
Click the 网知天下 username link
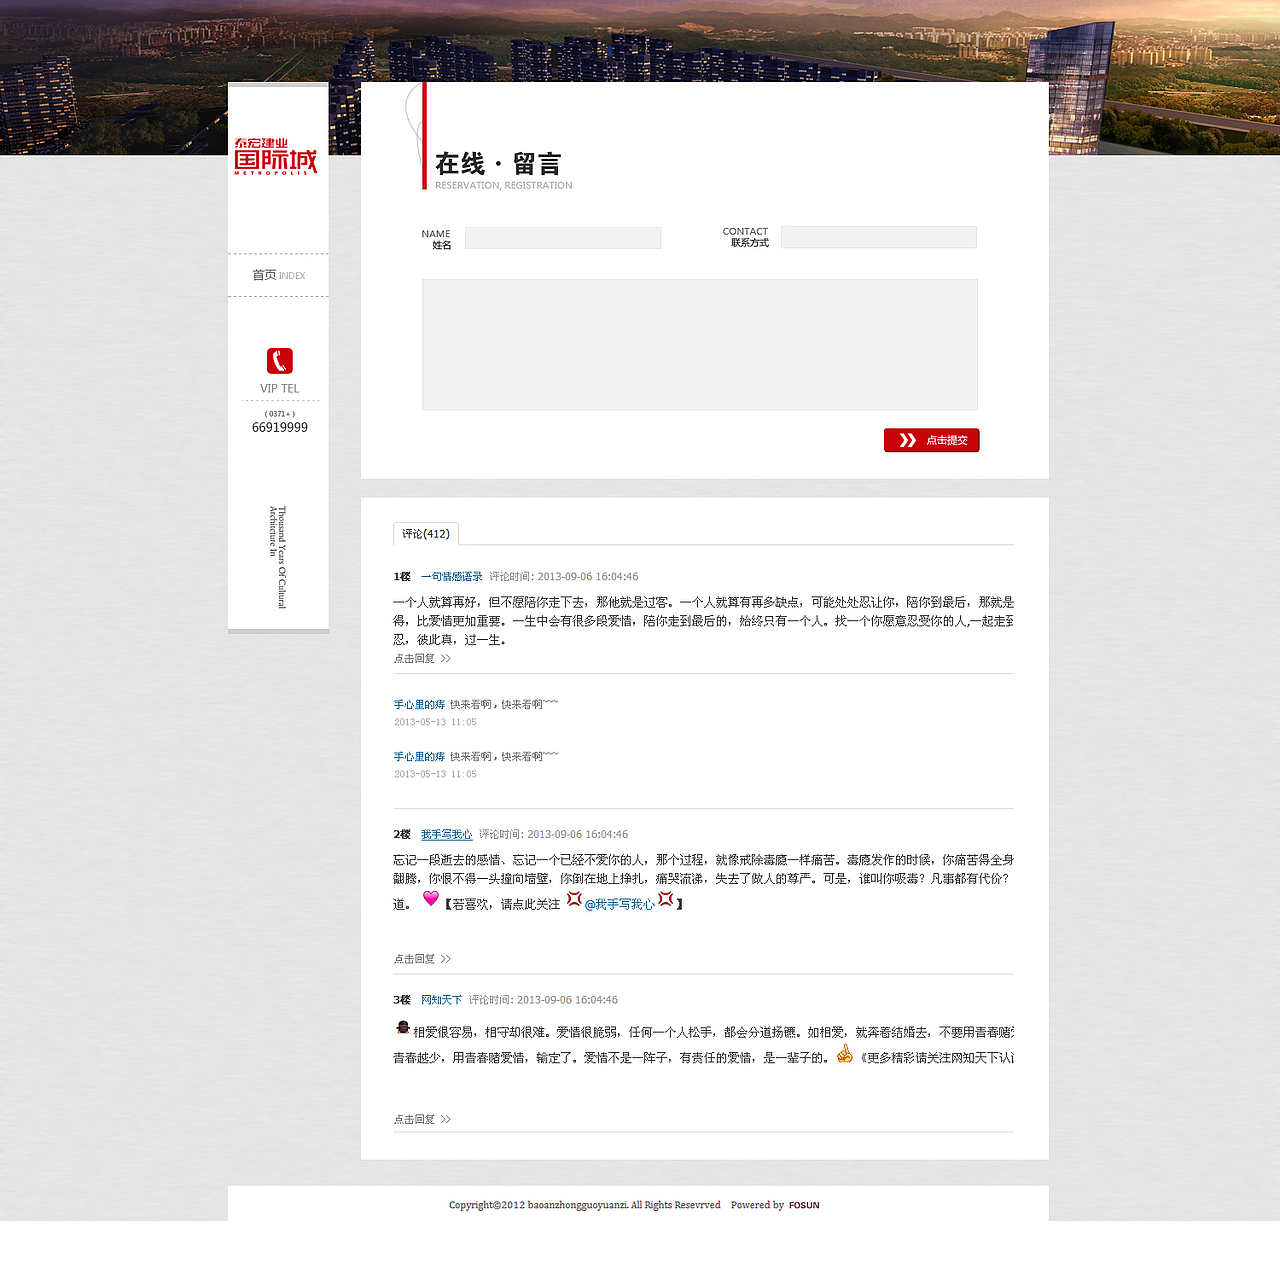[442, 999]
